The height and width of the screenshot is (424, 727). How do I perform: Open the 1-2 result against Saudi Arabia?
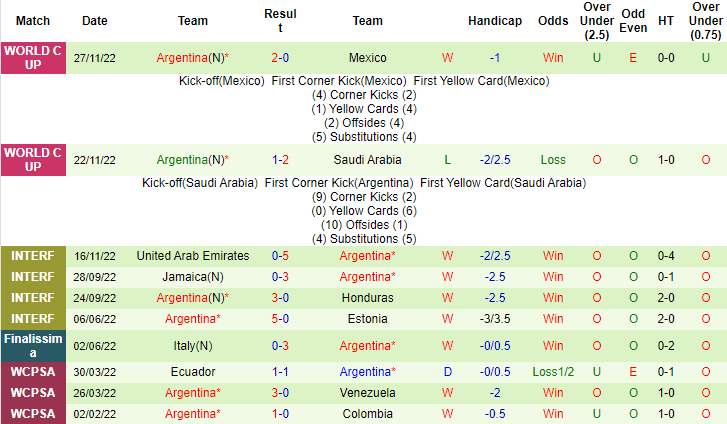click(281, 160)
